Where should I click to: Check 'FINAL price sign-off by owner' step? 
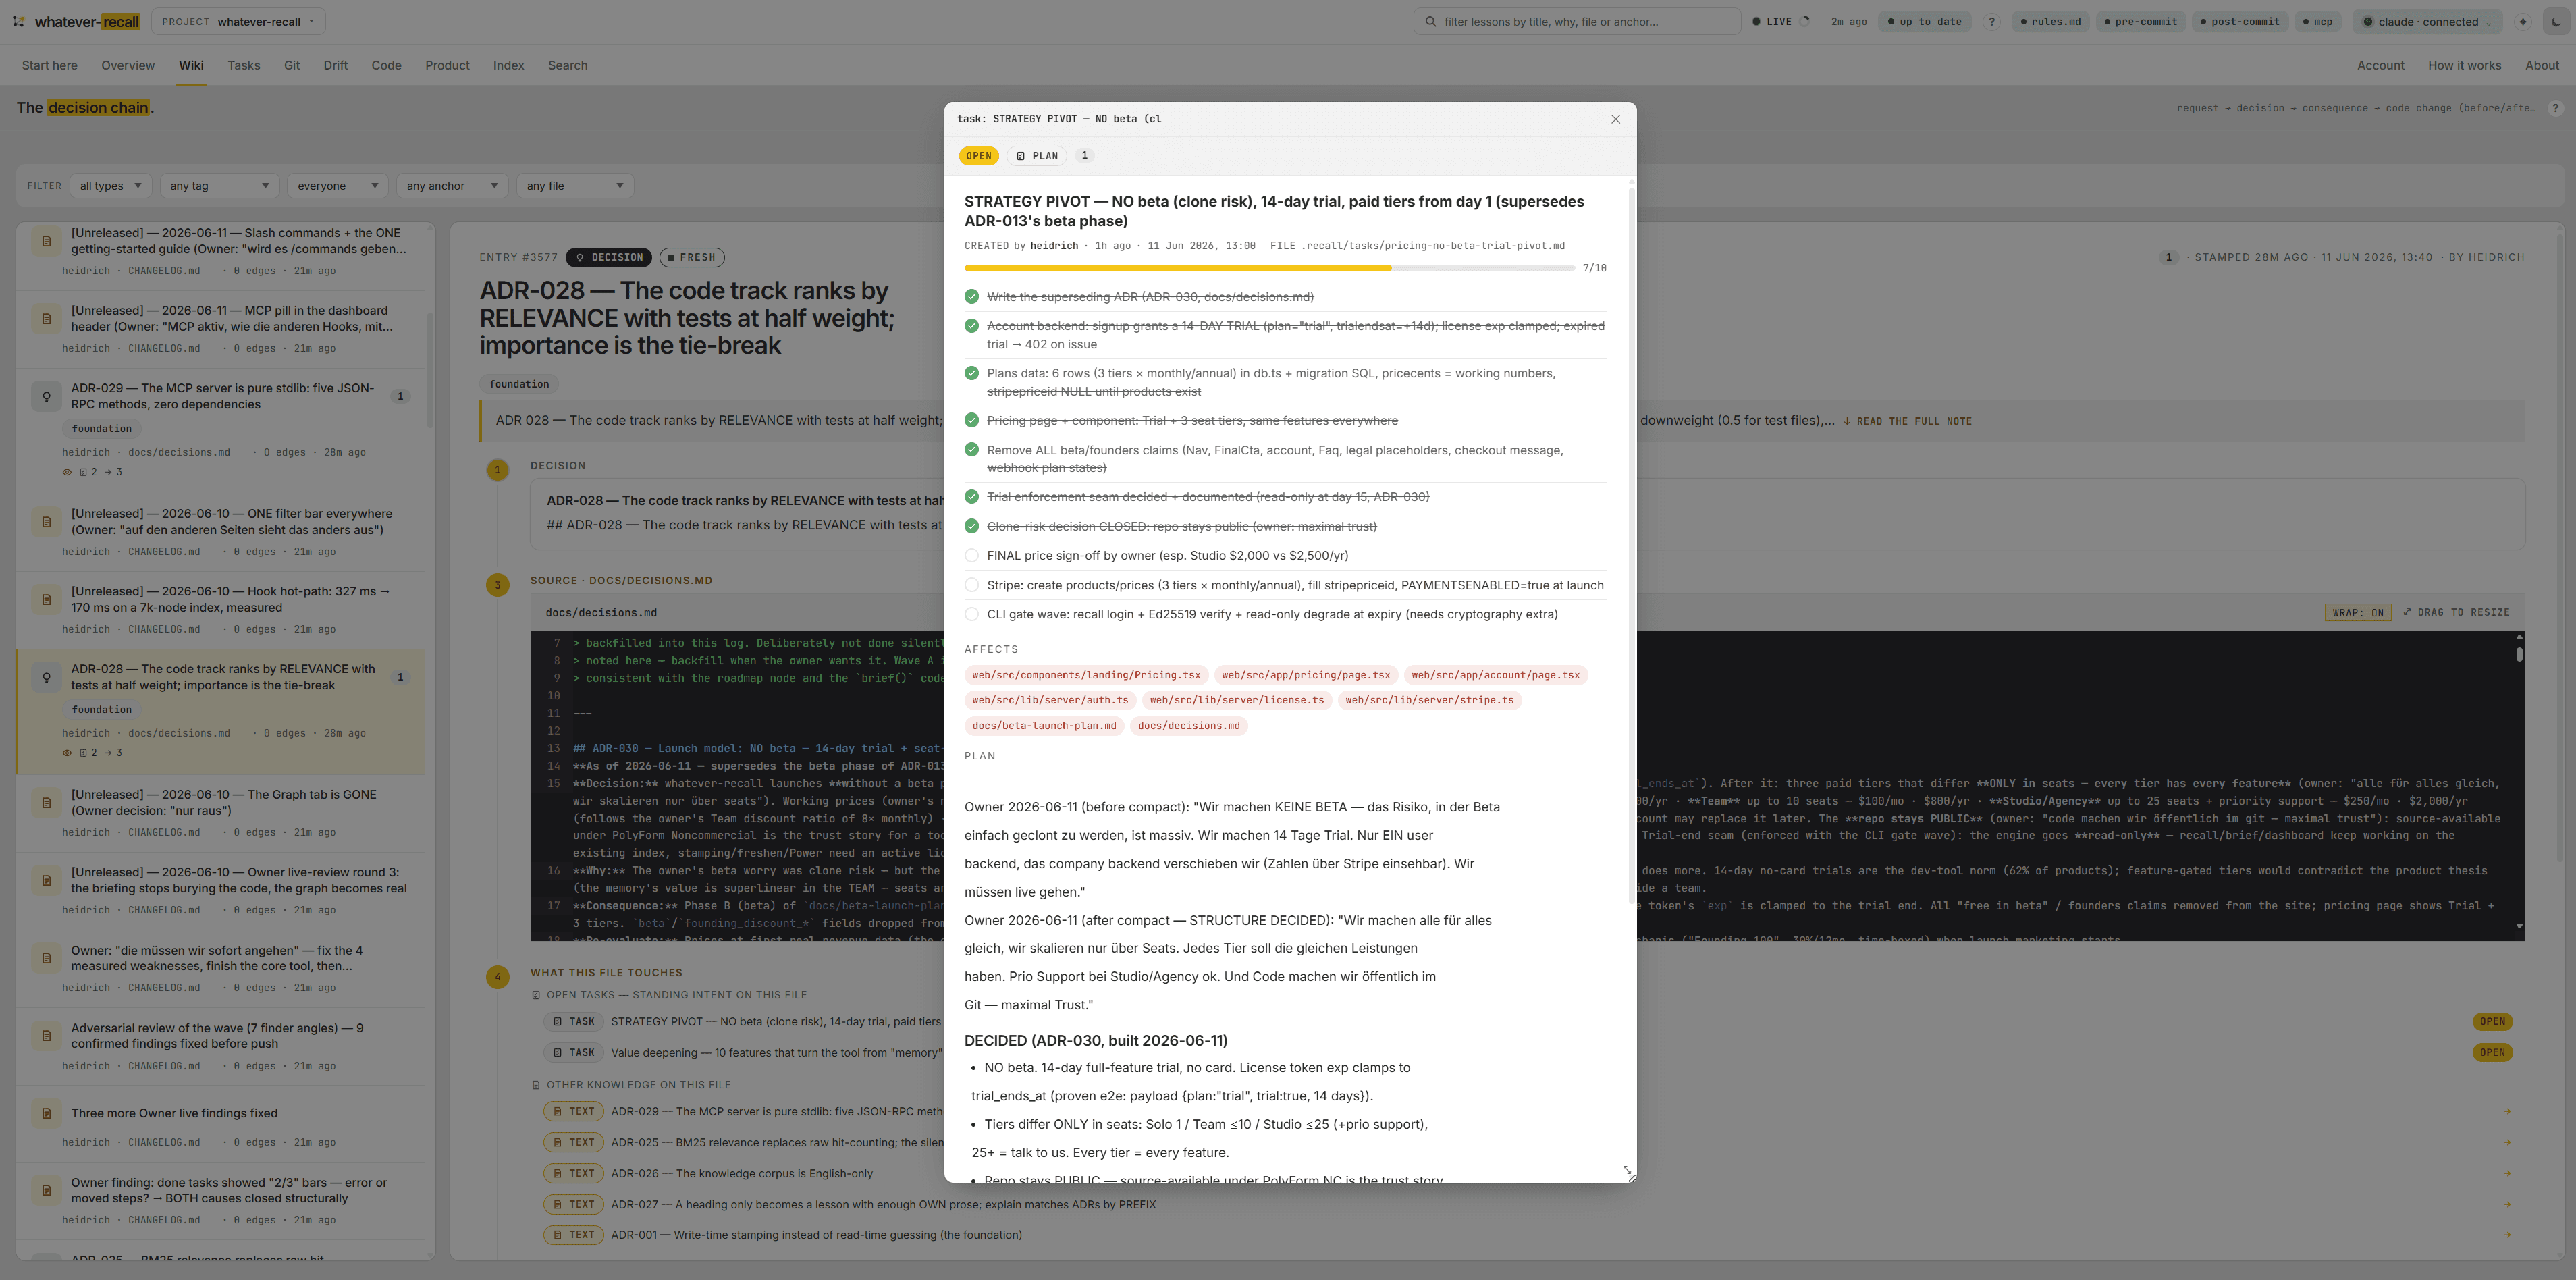(x=971, y=555)
